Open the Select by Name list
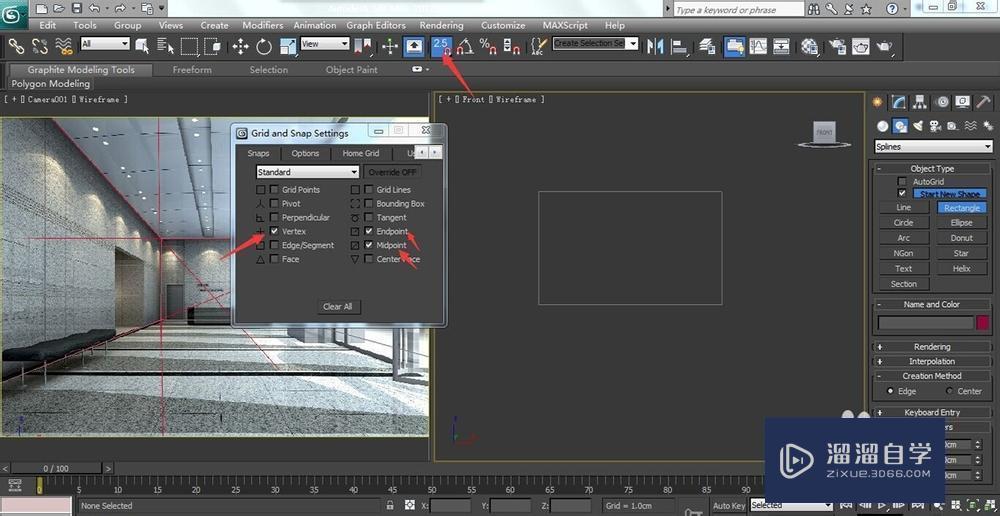The image size is (1000, 516). tap(166, 46)
